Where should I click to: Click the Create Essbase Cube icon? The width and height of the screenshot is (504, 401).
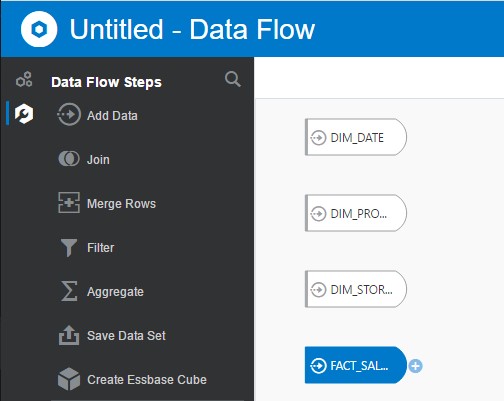[69, 379]
